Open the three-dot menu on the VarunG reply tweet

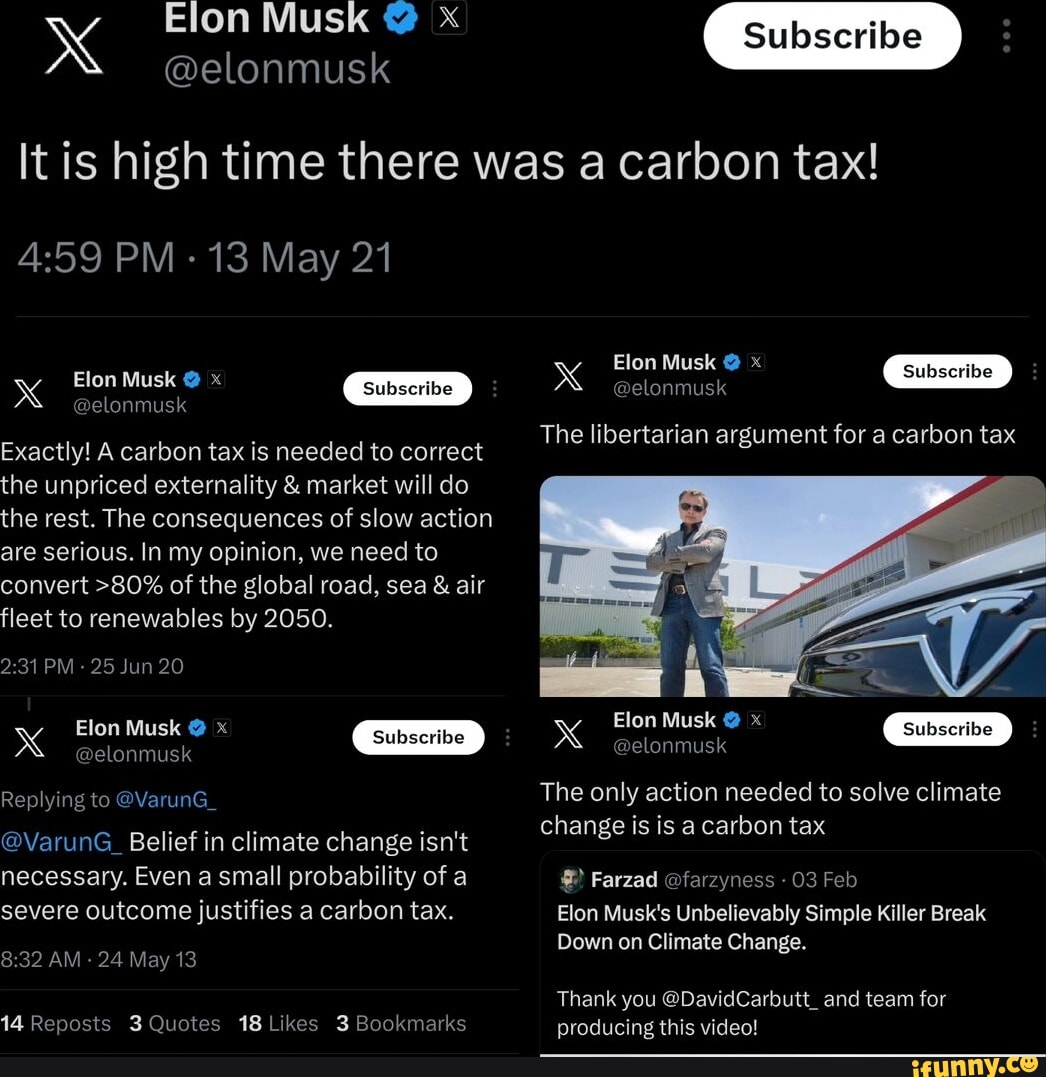click(507, 738)
